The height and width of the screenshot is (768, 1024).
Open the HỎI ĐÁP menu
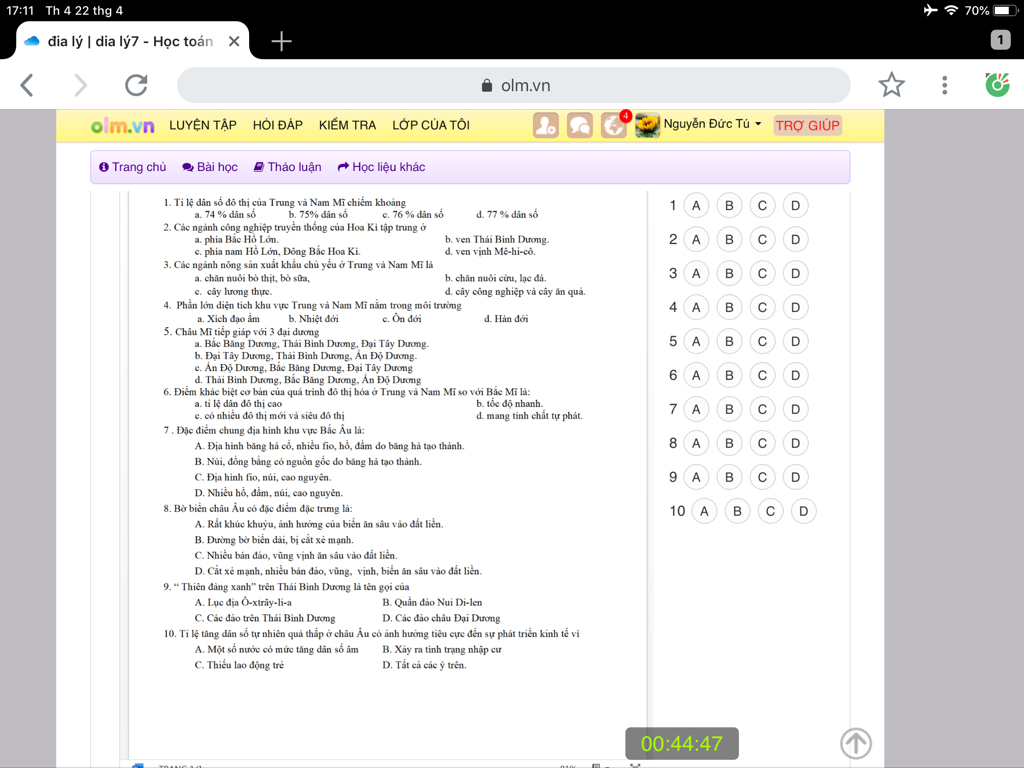tap(278, 125)
